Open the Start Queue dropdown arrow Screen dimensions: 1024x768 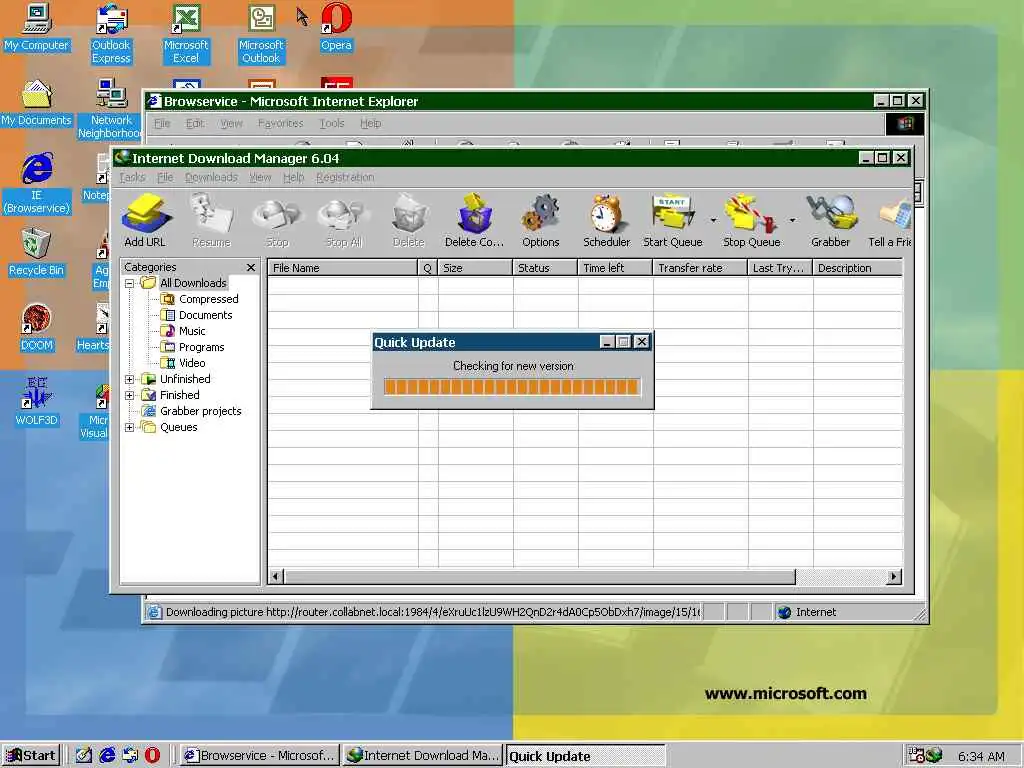pos(713,220)
